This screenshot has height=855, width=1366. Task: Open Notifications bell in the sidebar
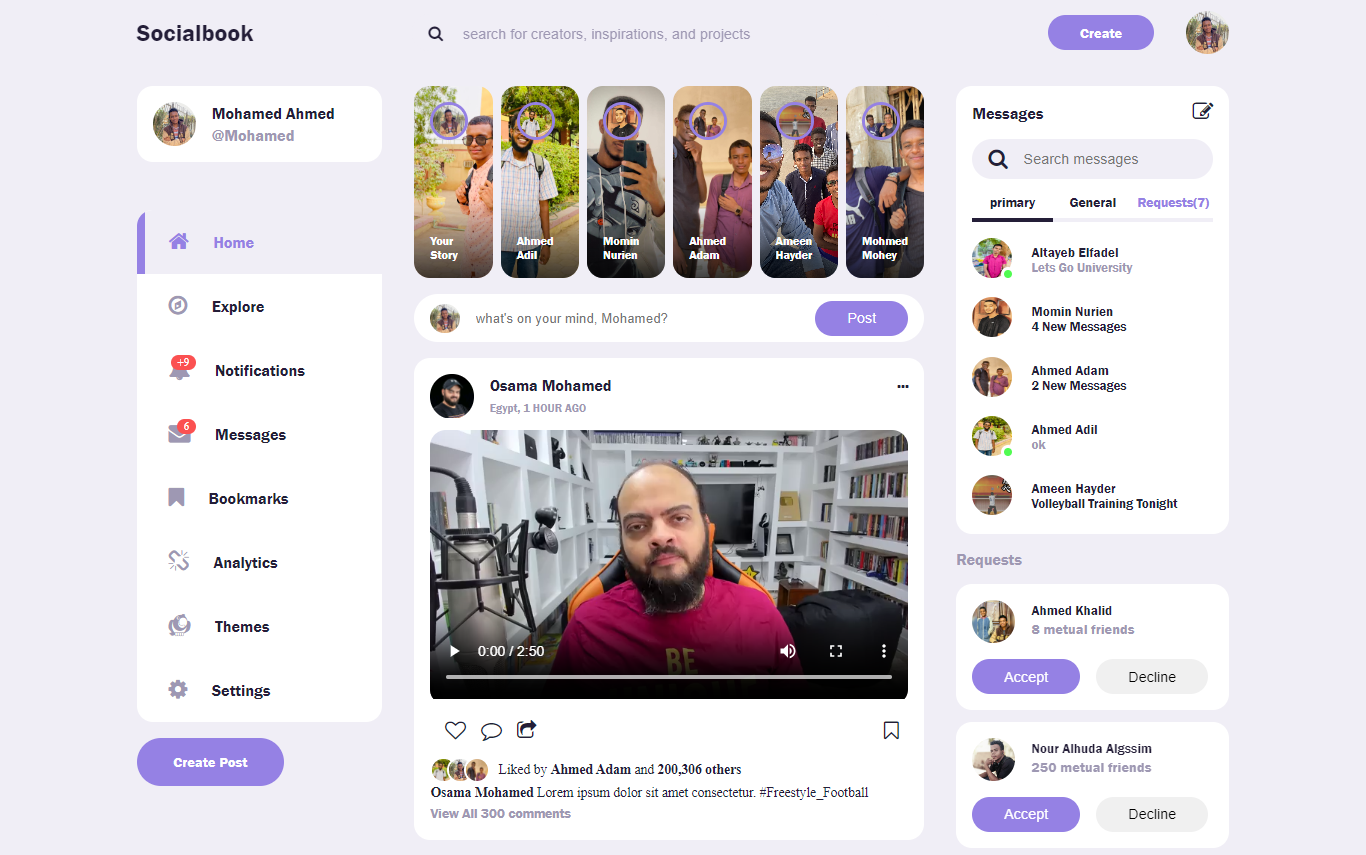[180, 370]
